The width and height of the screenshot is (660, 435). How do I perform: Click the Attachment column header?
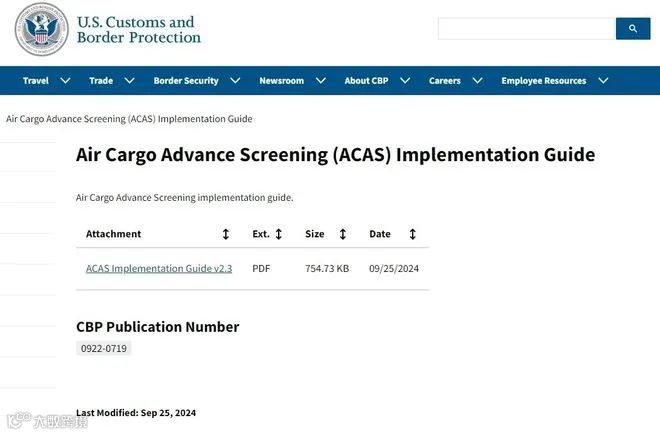click(113, 234)
